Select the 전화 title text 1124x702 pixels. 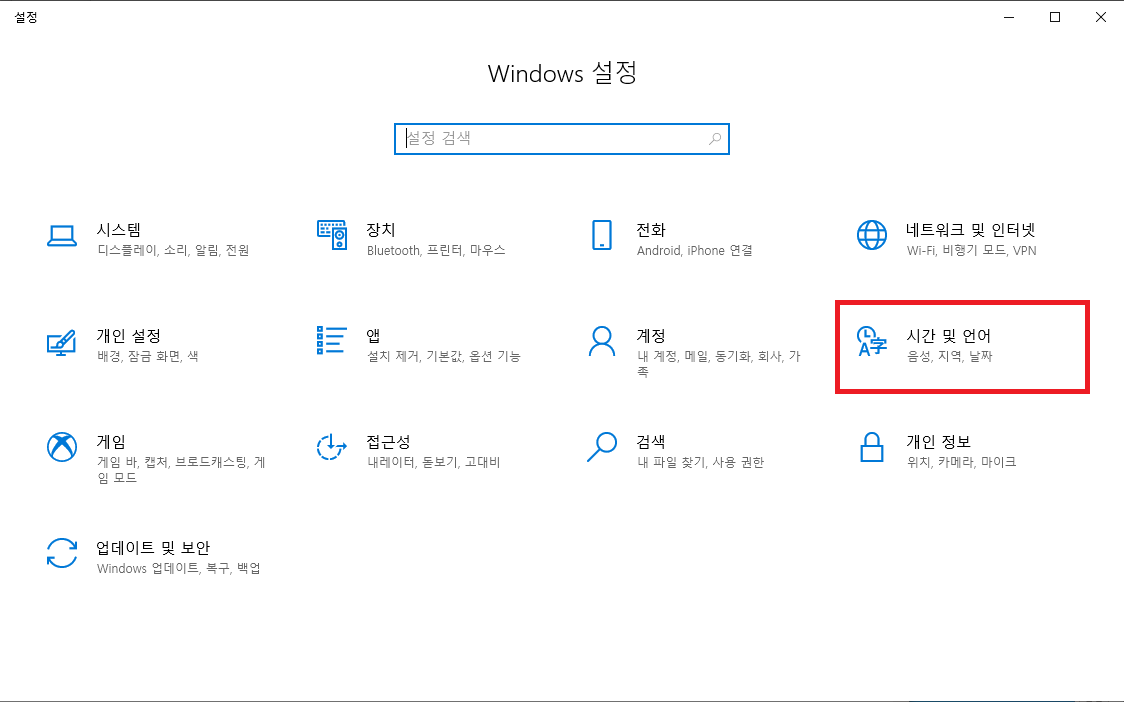(651, 230)
